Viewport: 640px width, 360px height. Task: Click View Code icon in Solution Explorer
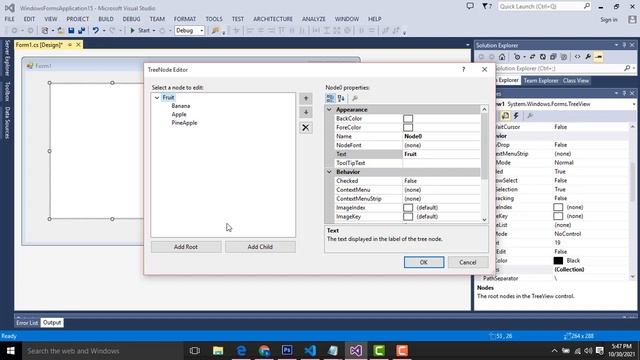coord(578,57)
